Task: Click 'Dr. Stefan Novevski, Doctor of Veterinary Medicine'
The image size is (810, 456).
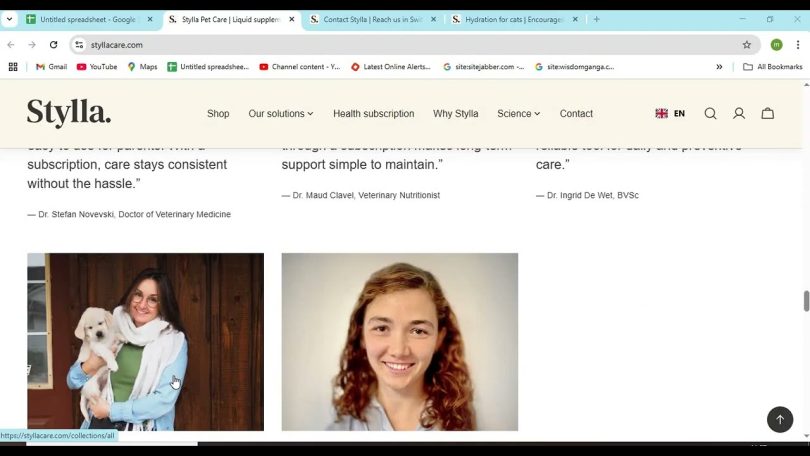Action: point(134,214)
